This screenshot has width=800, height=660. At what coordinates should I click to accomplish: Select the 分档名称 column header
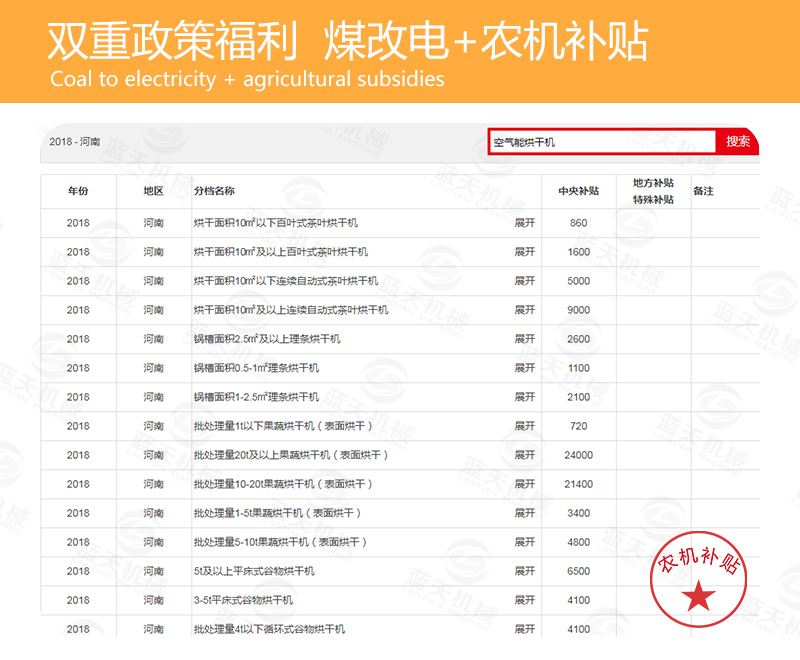point(214,191)
